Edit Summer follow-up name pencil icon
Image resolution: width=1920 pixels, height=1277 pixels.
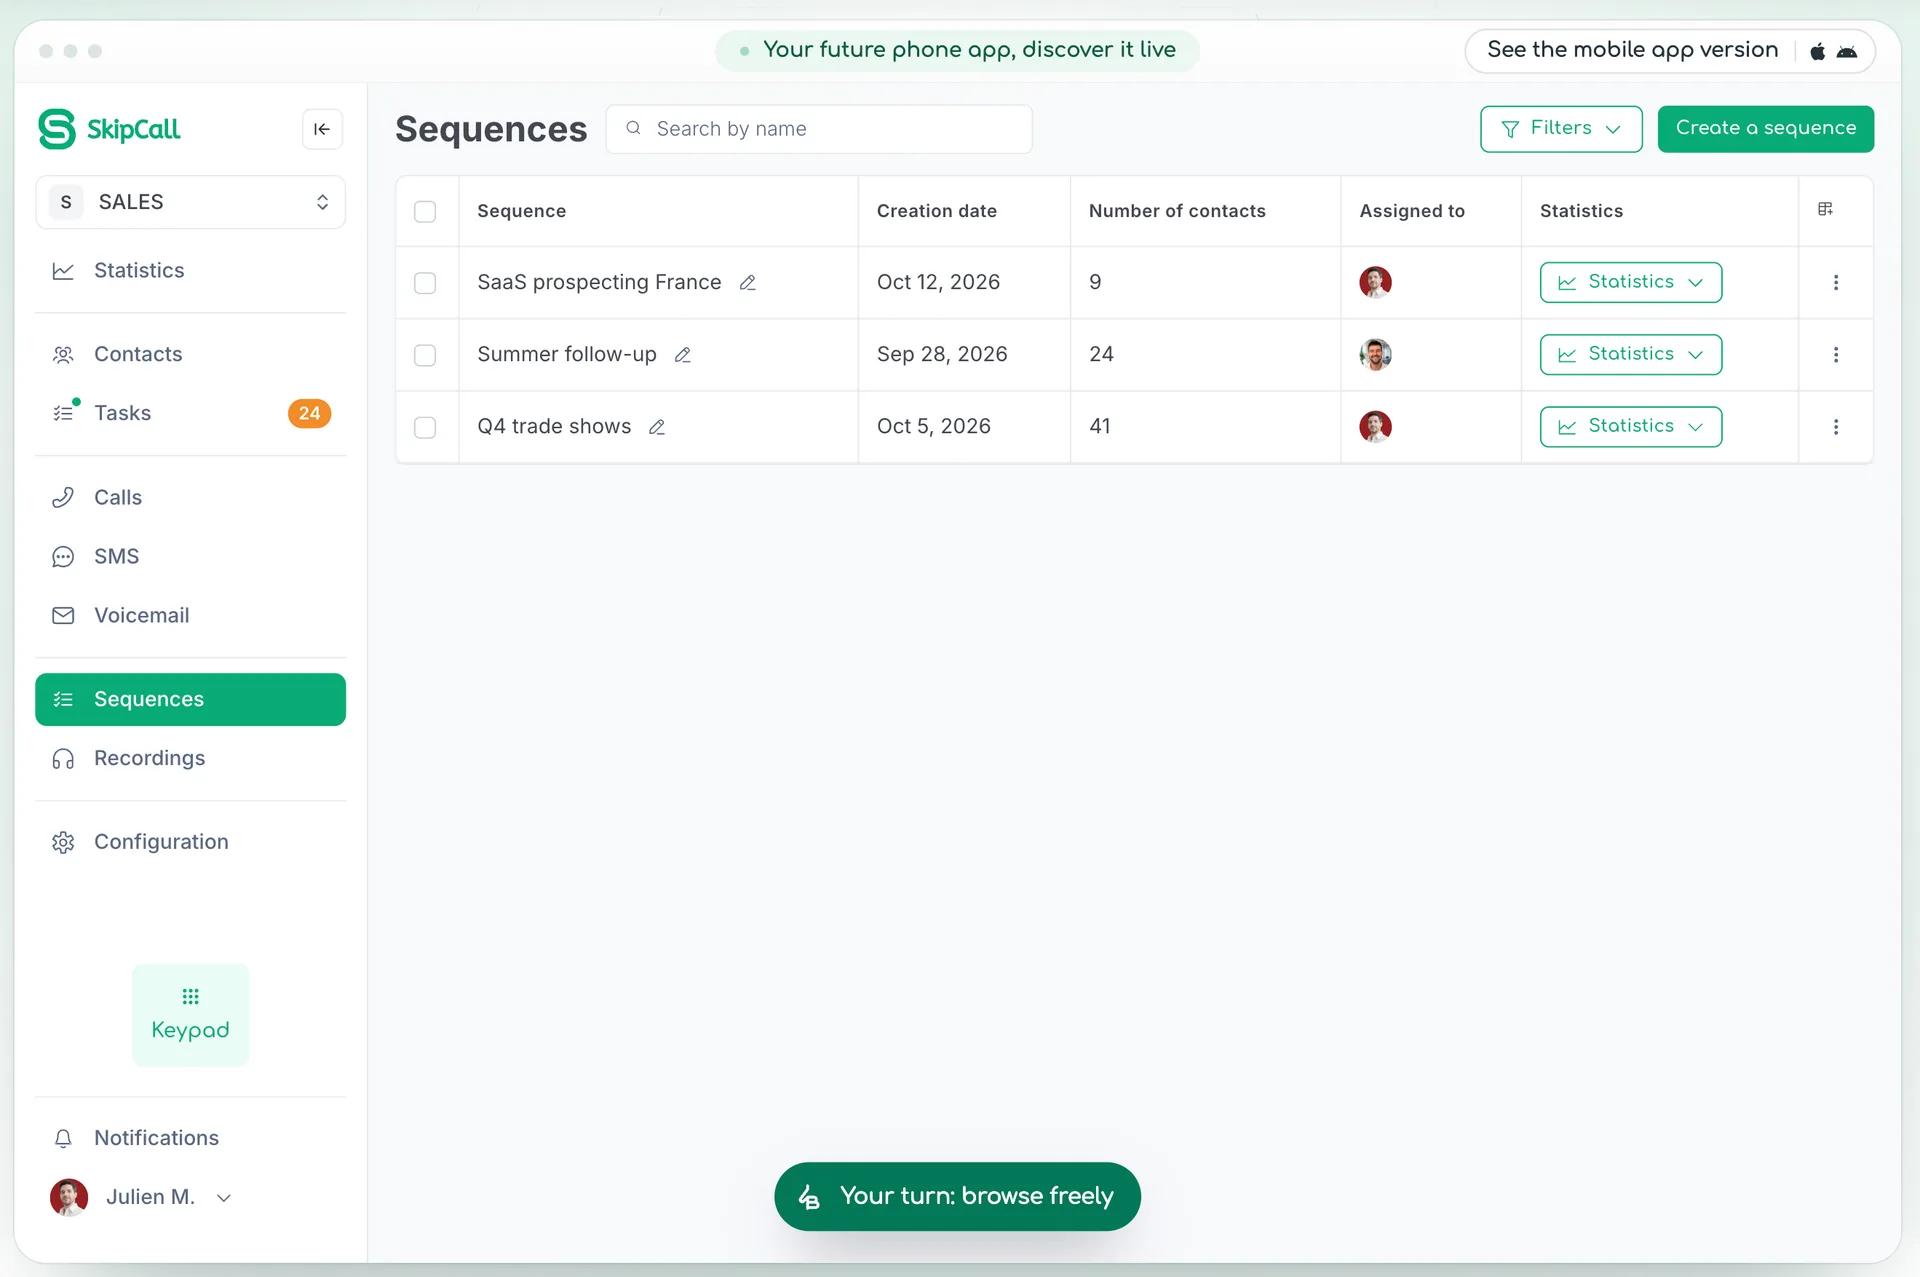pyautogui.click(x=683, y=355)
